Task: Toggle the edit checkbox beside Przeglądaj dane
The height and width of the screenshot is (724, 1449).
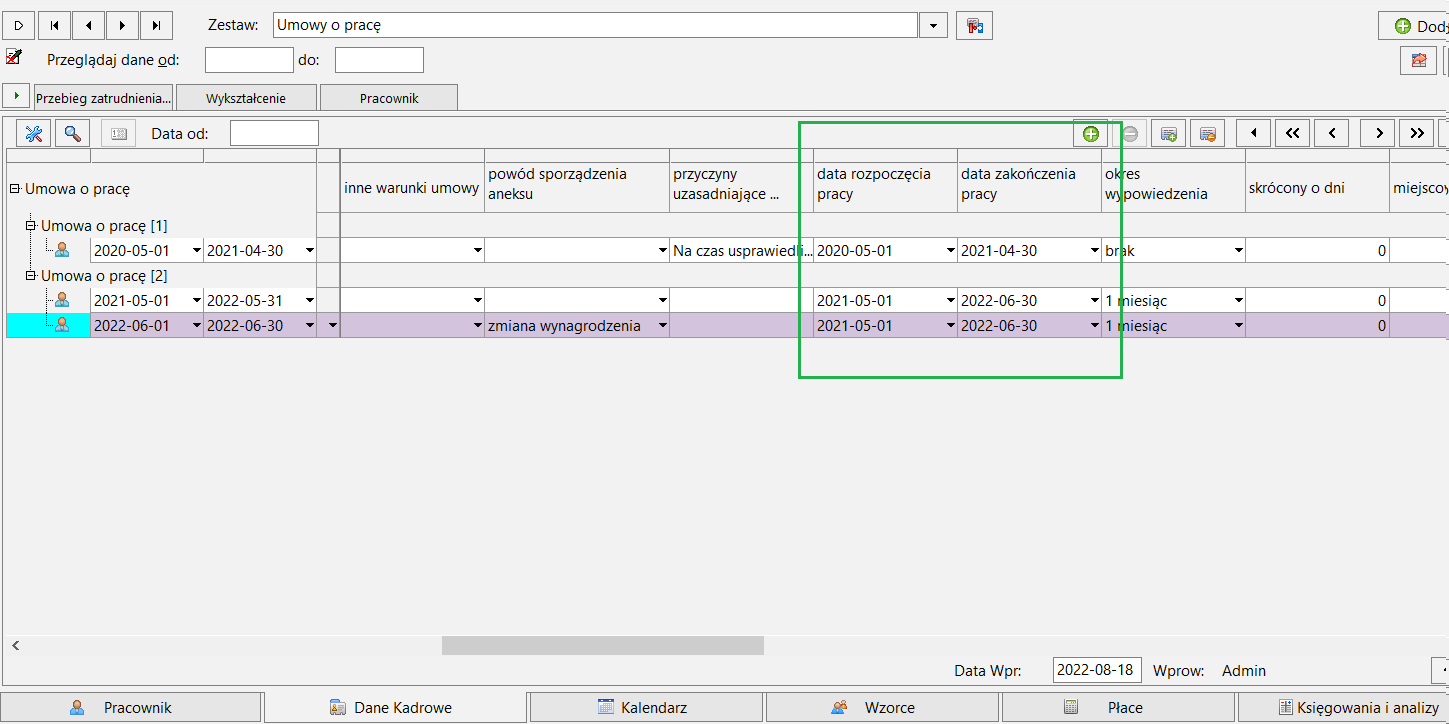Action: point(13,57)
